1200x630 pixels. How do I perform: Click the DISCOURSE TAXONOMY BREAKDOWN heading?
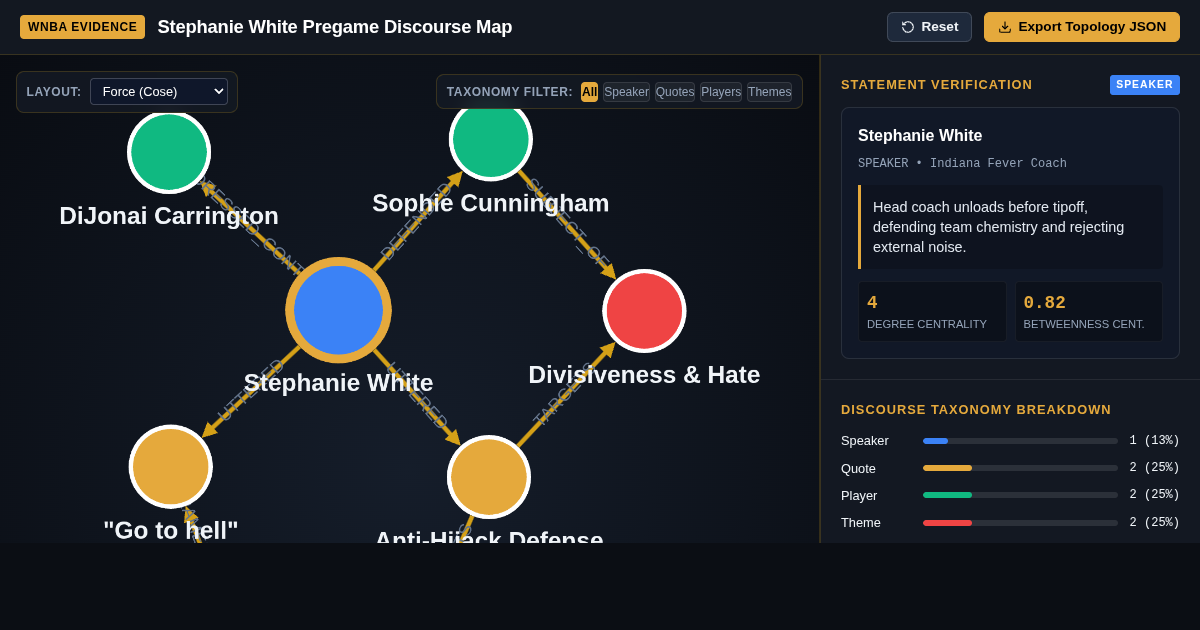pyautogui.click(x=976, y=410)
